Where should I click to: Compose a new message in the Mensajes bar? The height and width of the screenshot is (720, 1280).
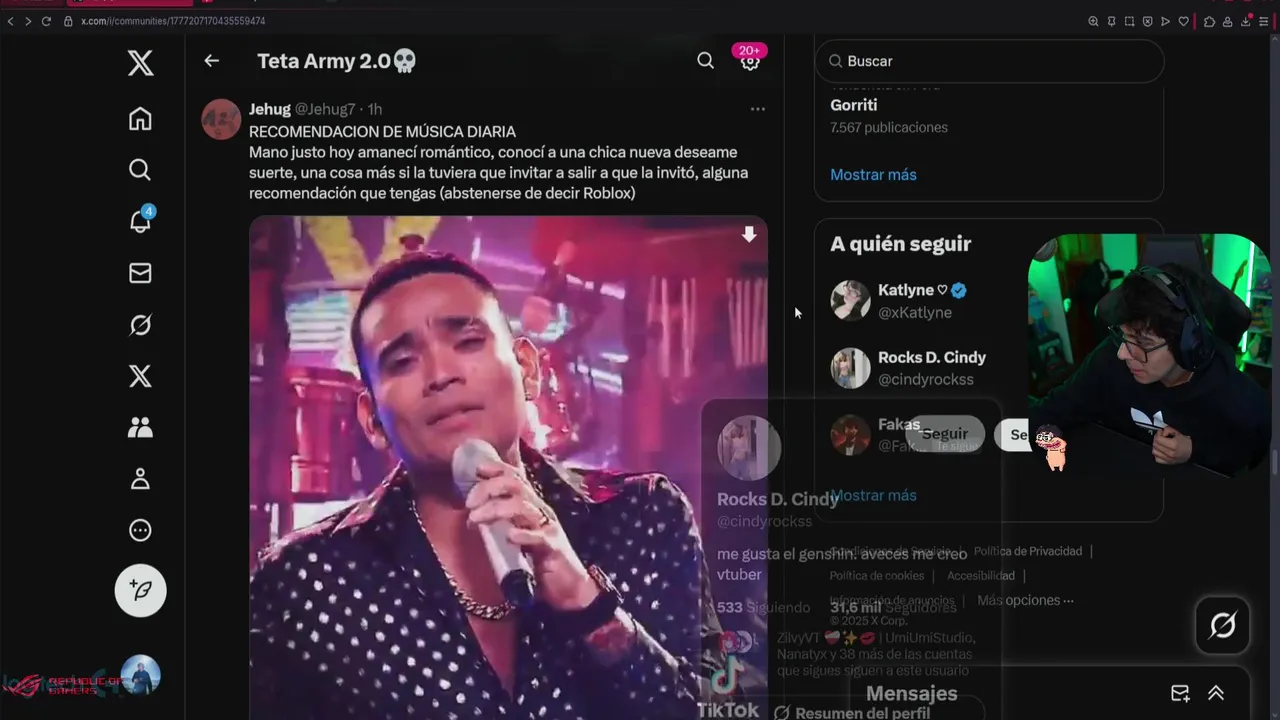pyautogui.click(x=1180, y=693)
